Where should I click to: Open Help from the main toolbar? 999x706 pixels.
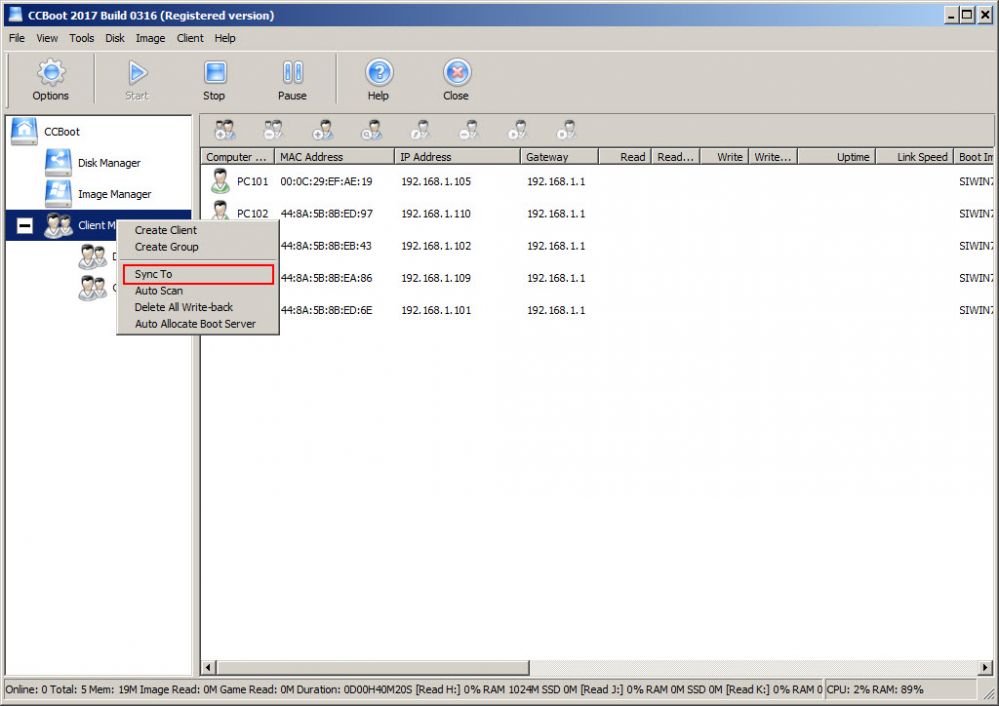pyautogui.click(x=378, y=80)
